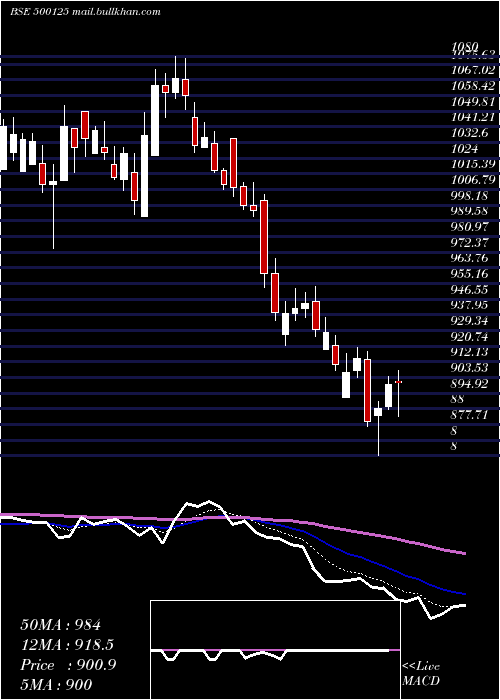Click the last candlestick with the small red body
The height and width of the screenshot is (700, 500).
(x=399, y=382)
